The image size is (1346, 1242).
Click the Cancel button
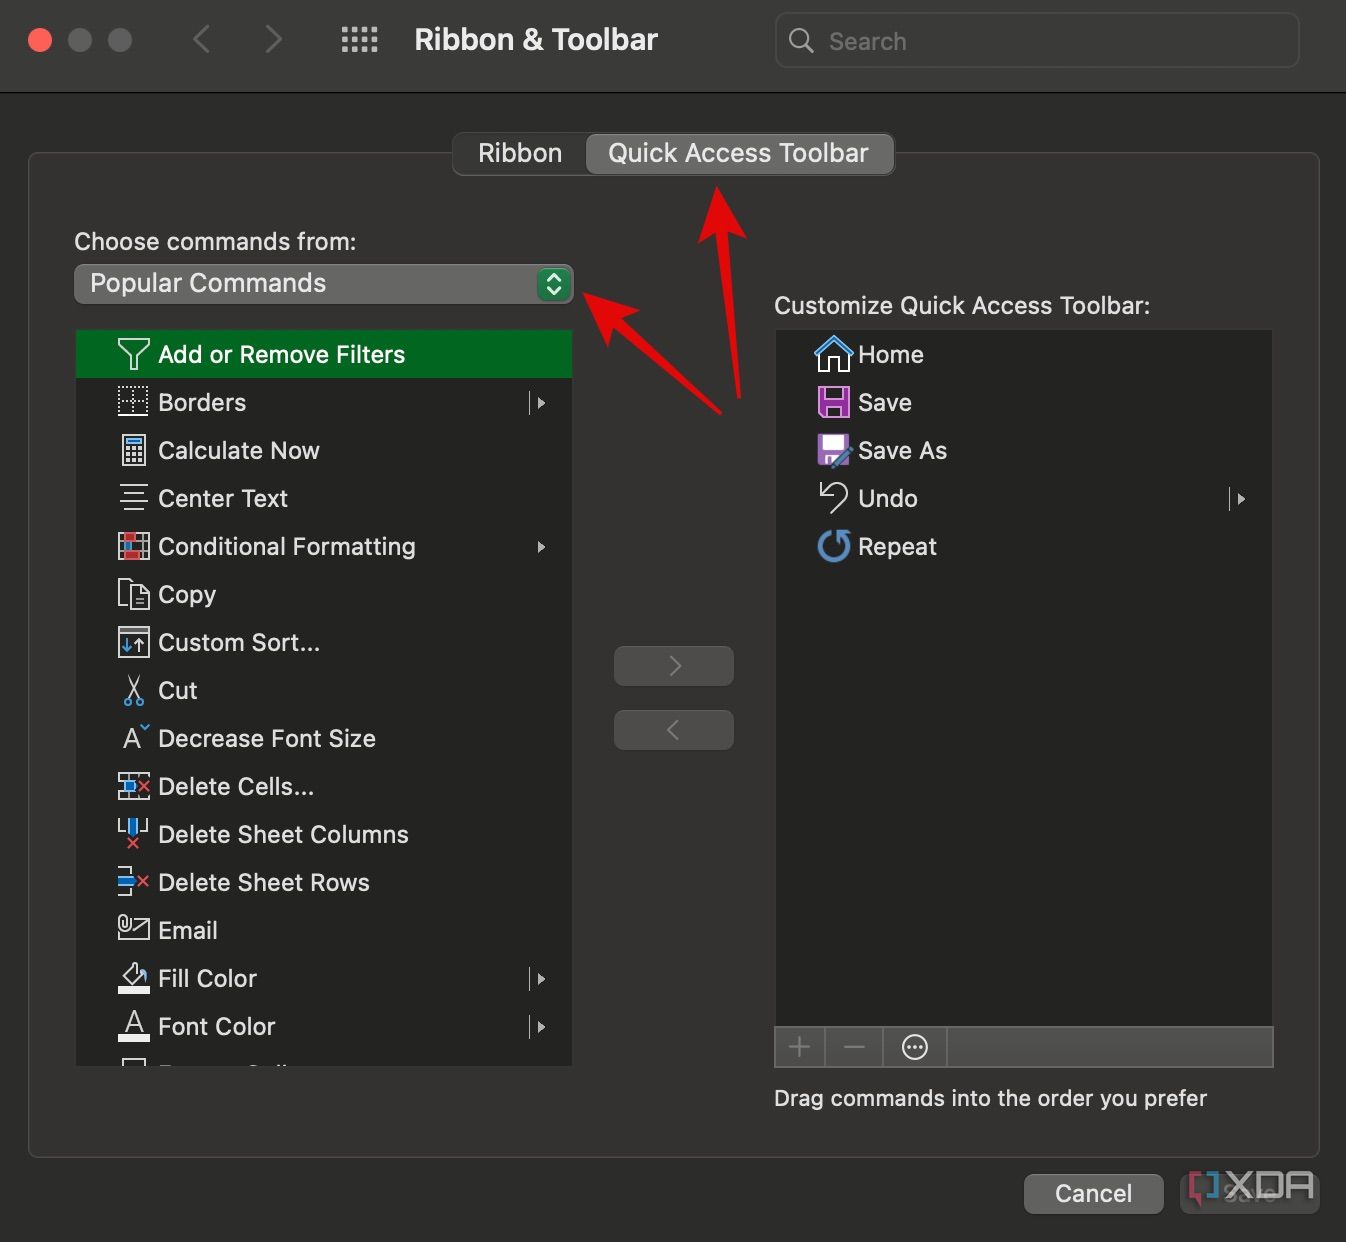point(1093,1193)
